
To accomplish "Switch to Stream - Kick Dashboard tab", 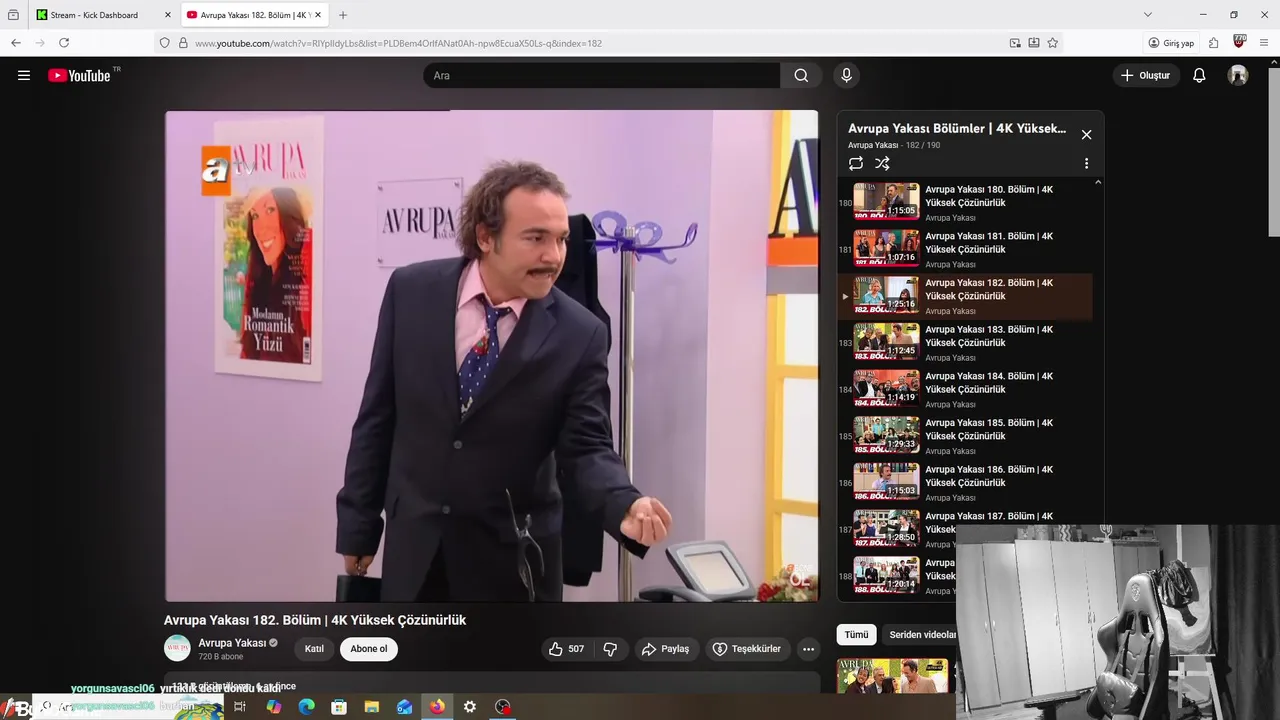I will pyautogui.click(x=104, y=15).
